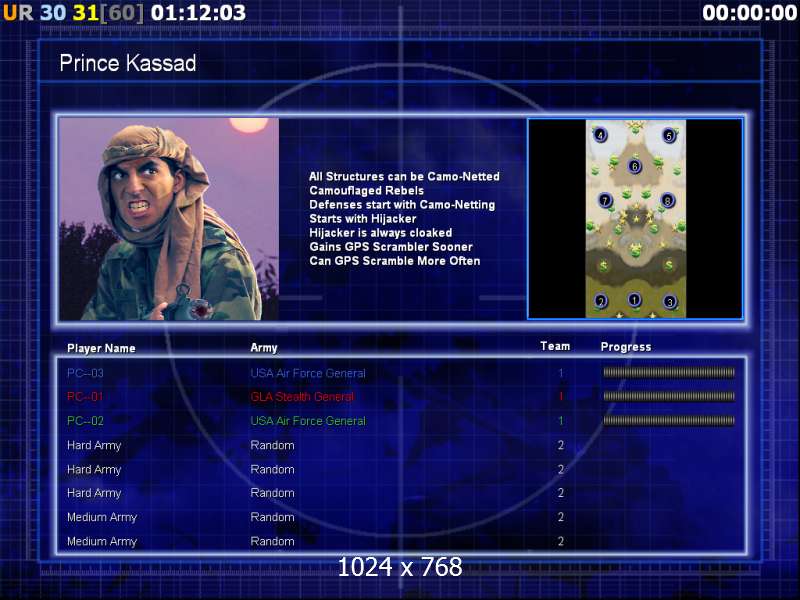Choose start position 8 on the minimap
This screenshot has height=600, width=800.
click(667, 200)
